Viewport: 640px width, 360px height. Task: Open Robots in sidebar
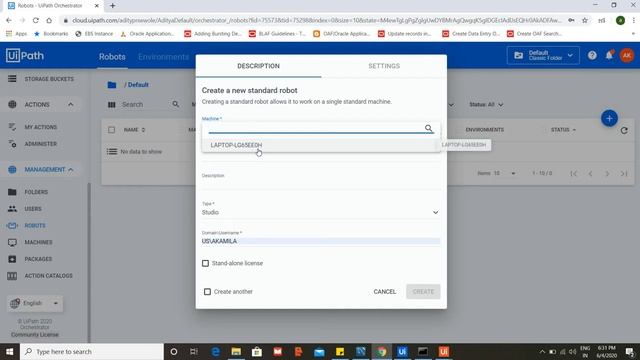(x=34, y=225)
